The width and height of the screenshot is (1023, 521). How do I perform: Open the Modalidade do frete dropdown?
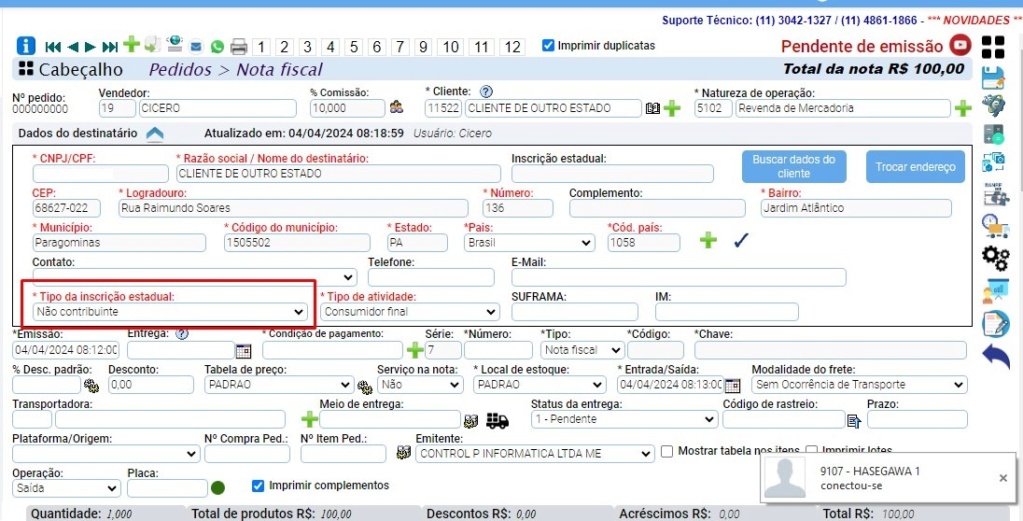click(x=859, y=385)
